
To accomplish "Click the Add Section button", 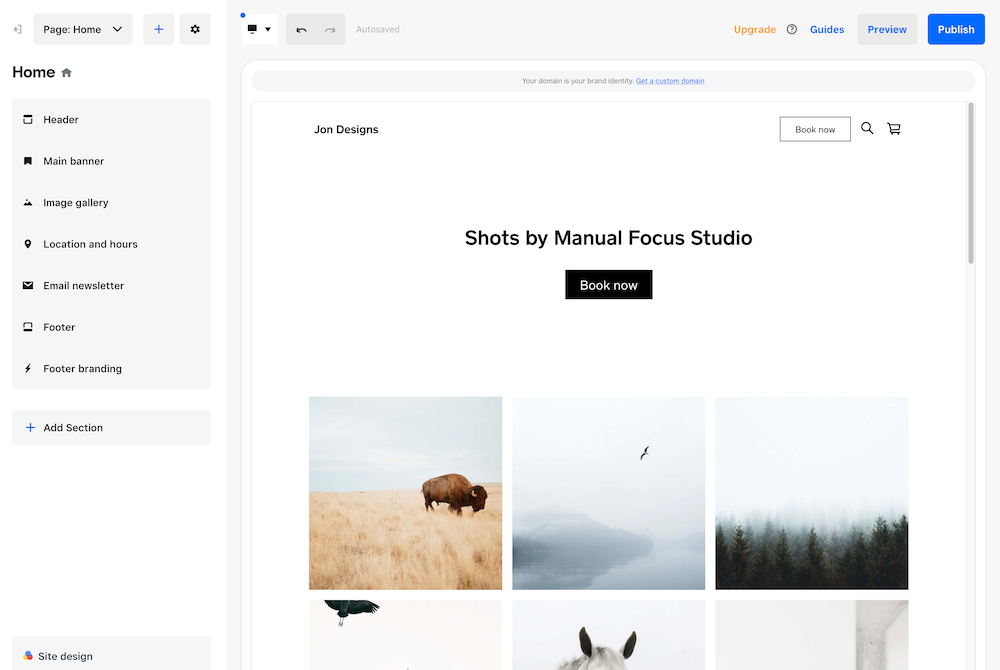I will (x=112, y=428).
